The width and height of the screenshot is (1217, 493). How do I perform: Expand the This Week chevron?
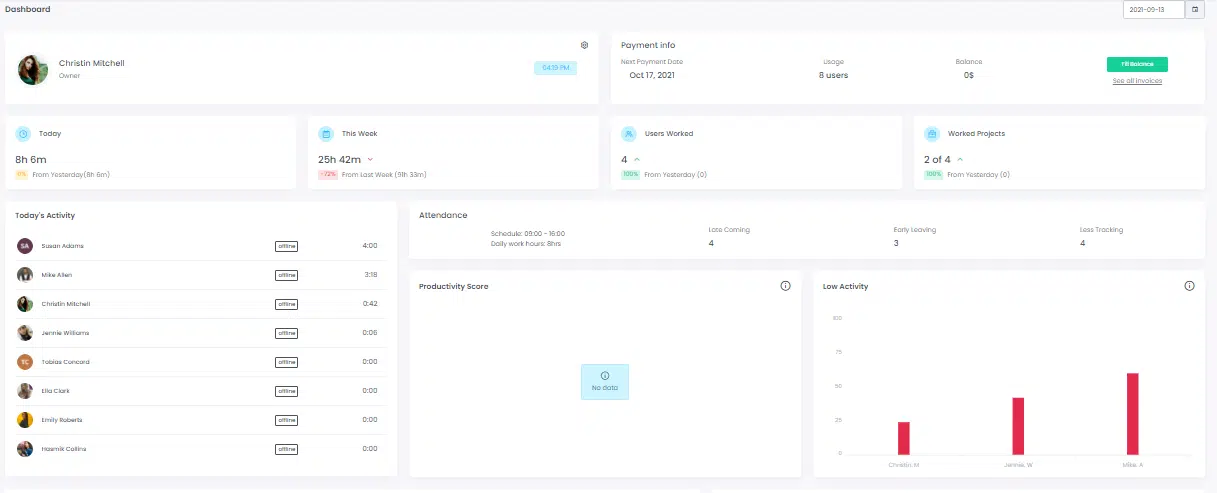[x=370, y=159]
